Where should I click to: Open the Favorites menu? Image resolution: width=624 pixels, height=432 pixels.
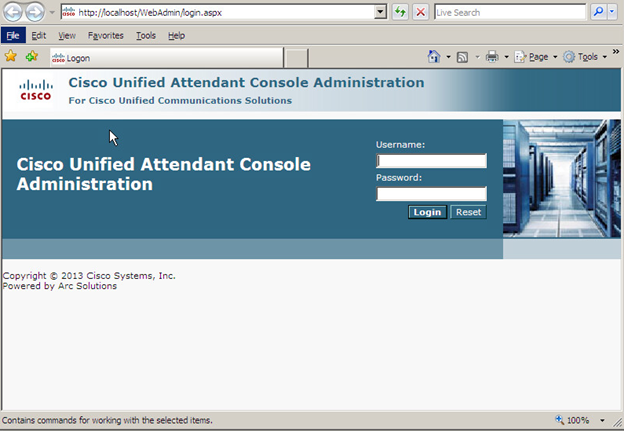[x=106, y=35]
